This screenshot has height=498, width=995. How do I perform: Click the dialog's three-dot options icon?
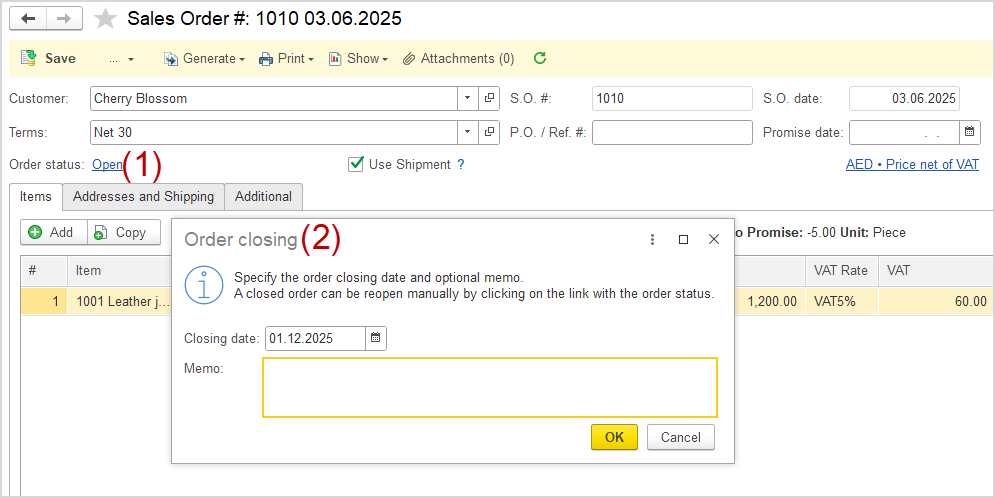(x=652, y=240)
